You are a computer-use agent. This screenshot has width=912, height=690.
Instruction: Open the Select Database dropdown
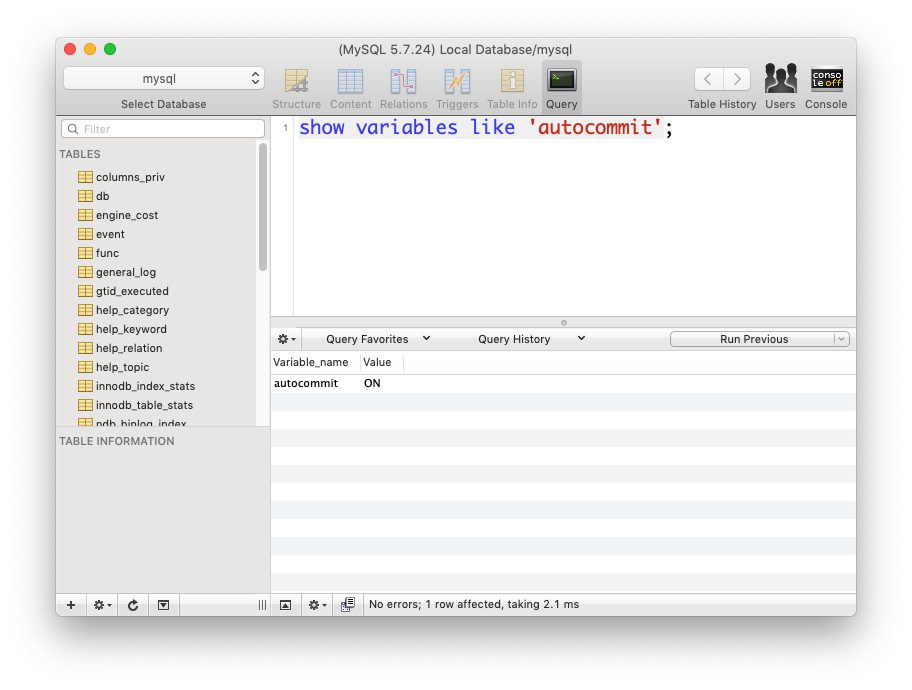(164, 79)
